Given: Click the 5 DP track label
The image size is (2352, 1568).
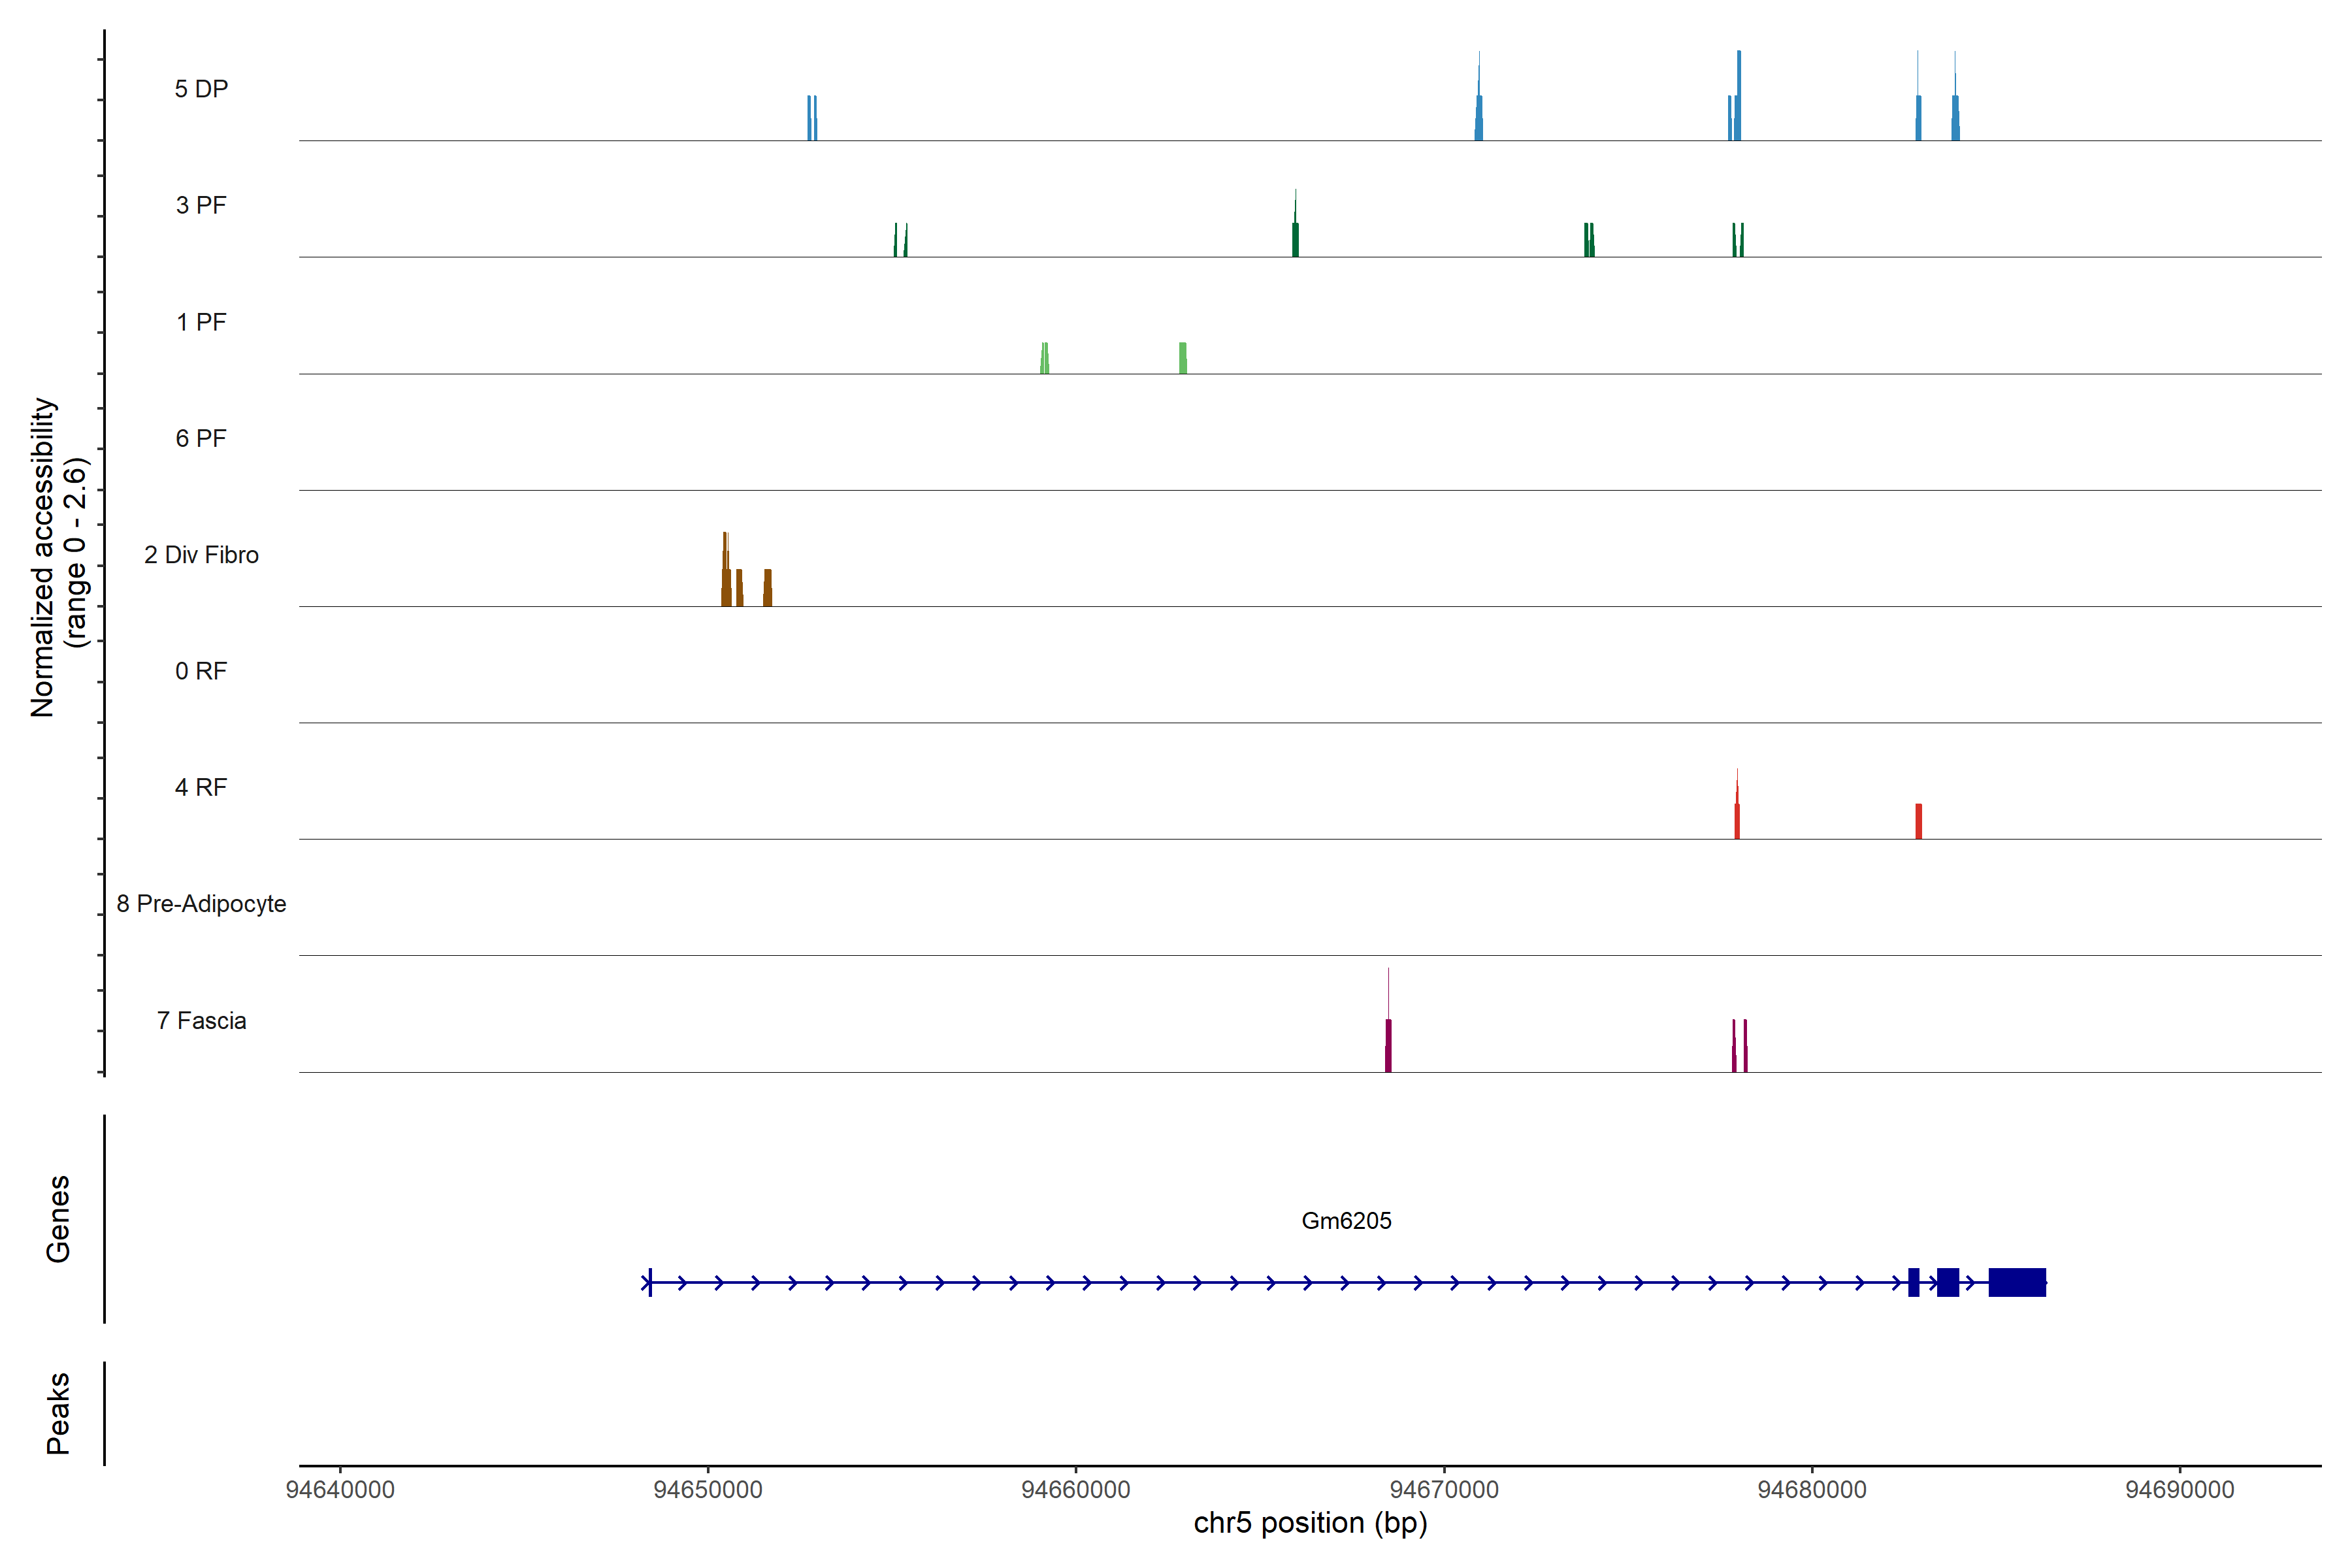Looking at the screenshot, I should pyautogui.click(x=201, y=89).
